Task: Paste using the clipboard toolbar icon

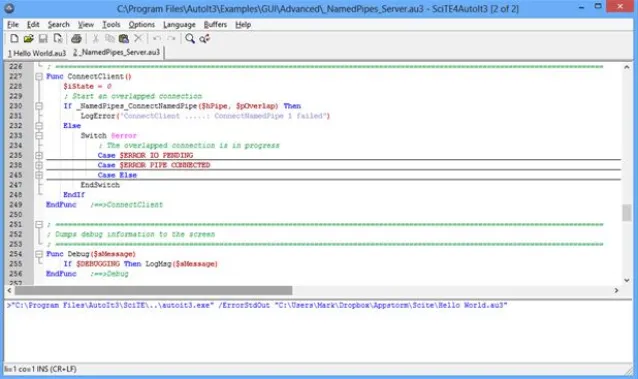Action: point(124,39)
